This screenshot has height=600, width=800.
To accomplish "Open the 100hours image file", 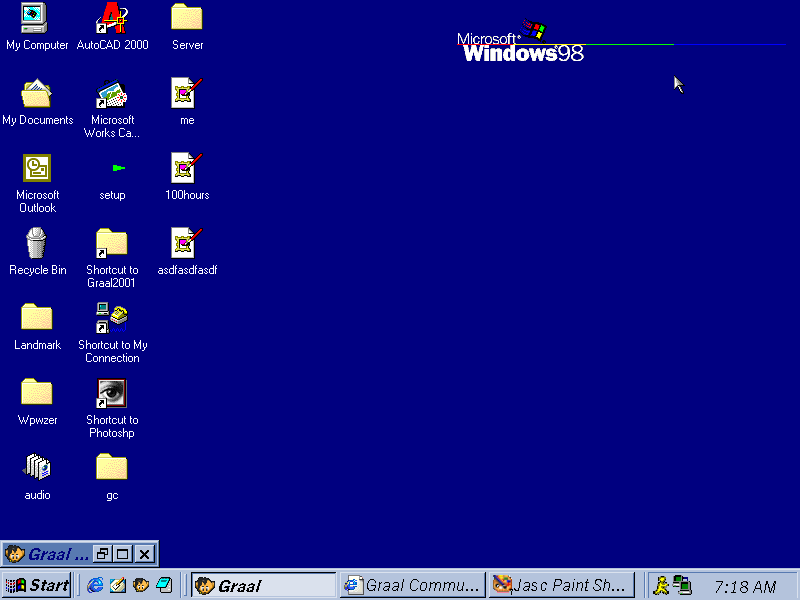I will [187, 168].
